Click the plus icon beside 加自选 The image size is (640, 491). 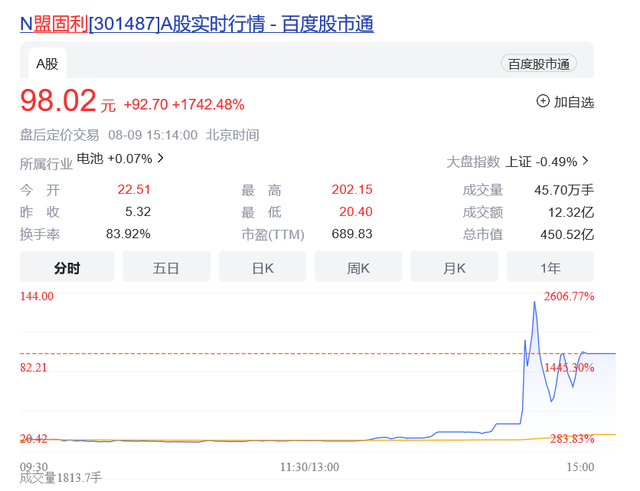[543, 101]
